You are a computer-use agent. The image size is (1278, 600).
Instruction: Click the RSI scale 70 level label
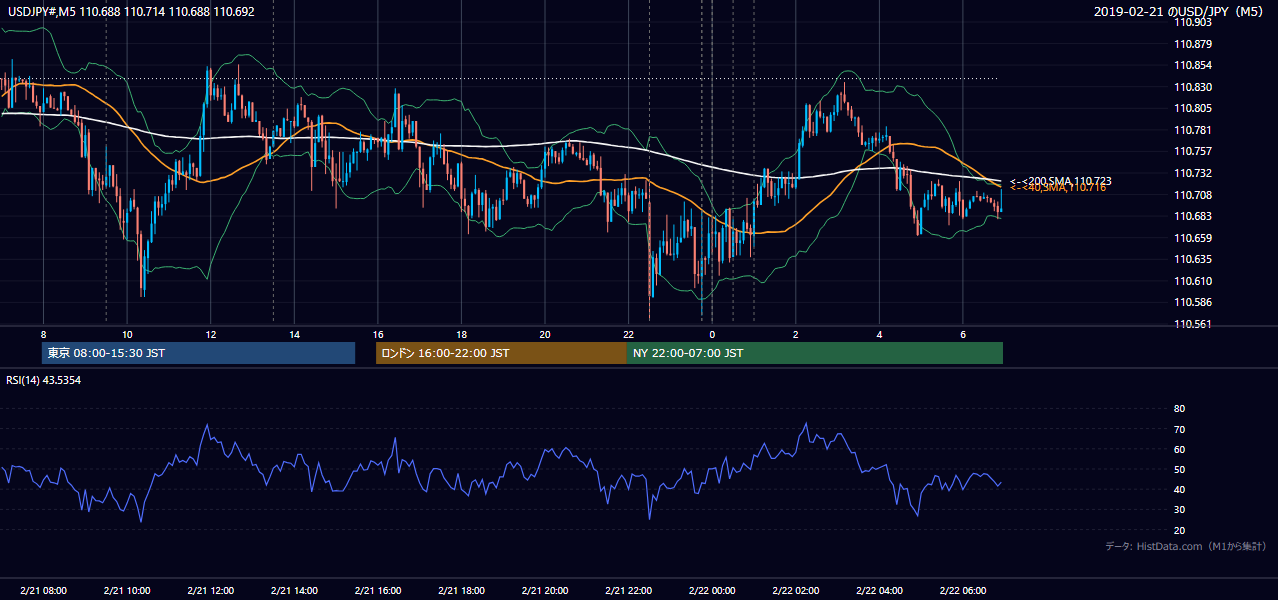tap(1180, 429)
